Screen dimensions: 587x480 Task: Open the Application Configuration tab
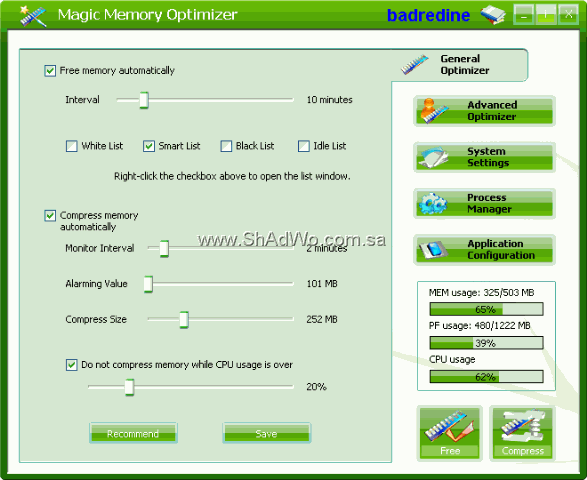(484, 250)
